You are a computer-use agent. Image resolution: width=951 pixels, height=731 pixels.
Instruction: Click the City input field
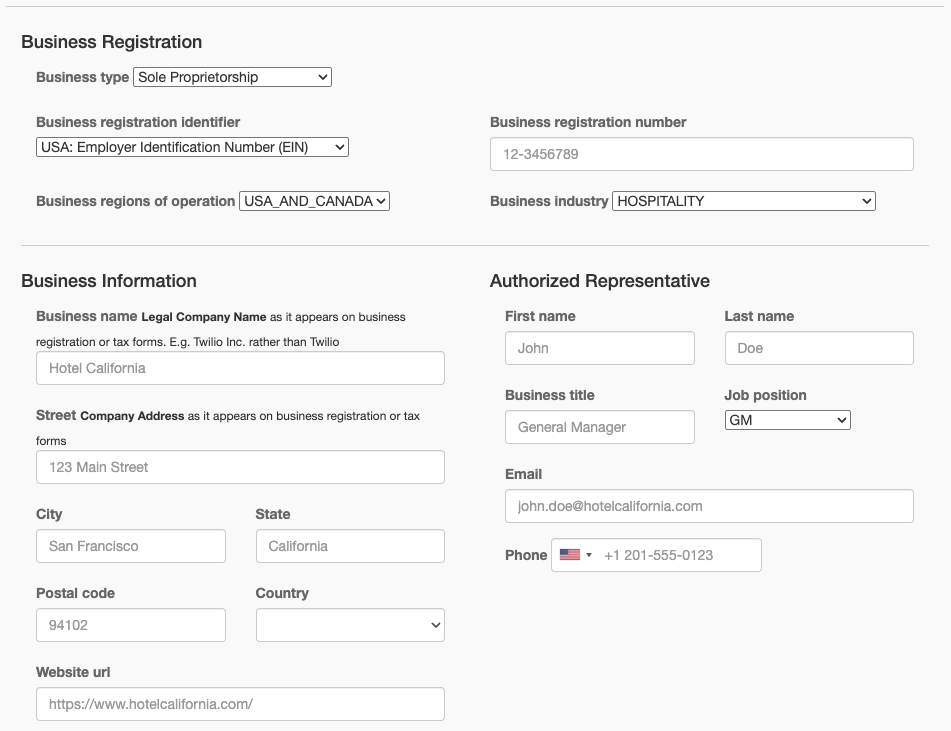point(130,546)
